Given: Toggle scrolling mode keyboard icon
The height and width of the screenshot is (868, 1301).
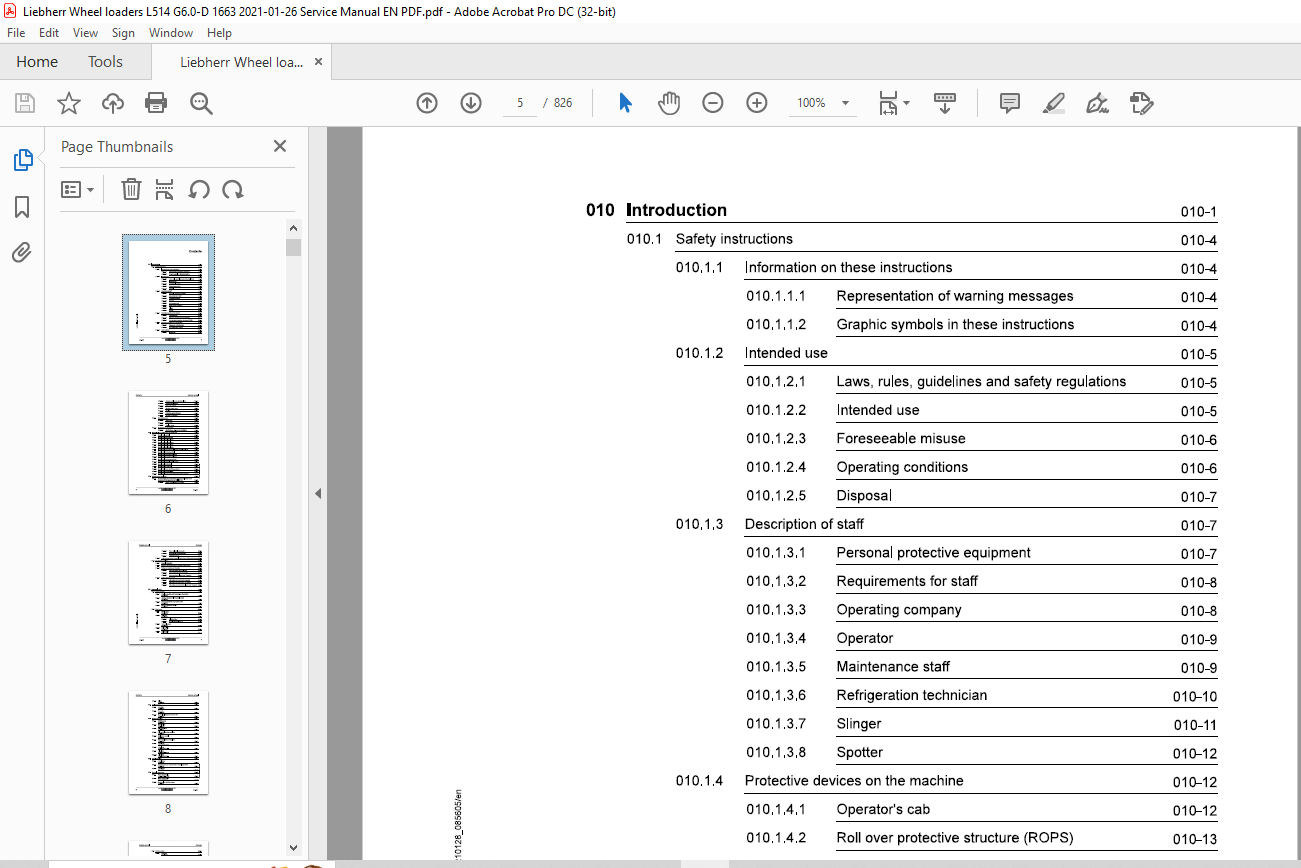Looking at the screenshot, I should coord(945,103).
